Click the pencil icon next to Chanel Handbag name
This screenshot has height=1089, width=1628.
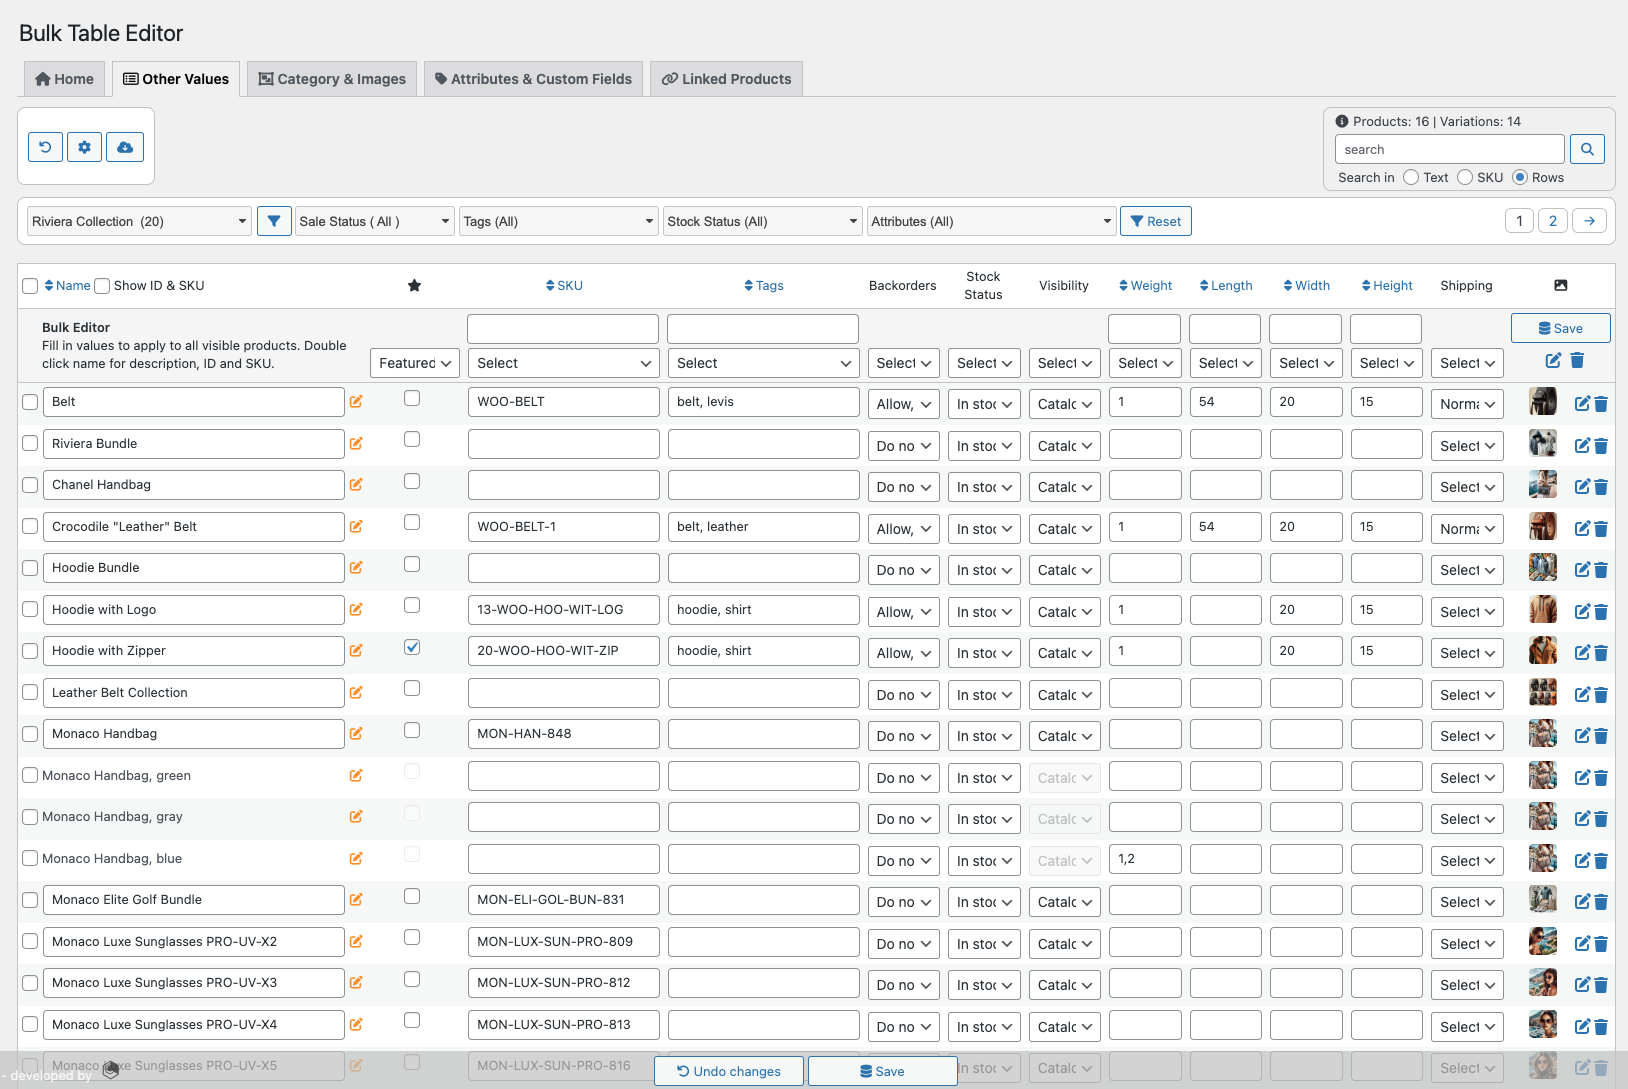pos(356,484)
